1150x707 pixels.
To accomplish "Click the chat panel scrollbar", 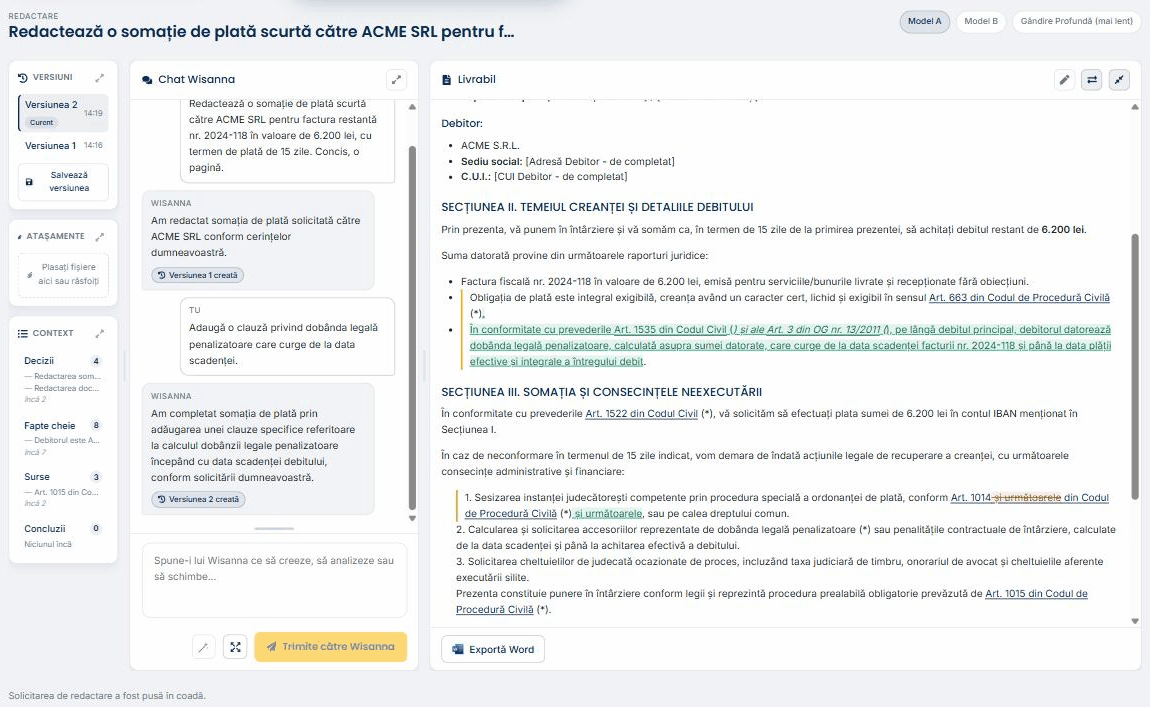I will click(412, 327).
